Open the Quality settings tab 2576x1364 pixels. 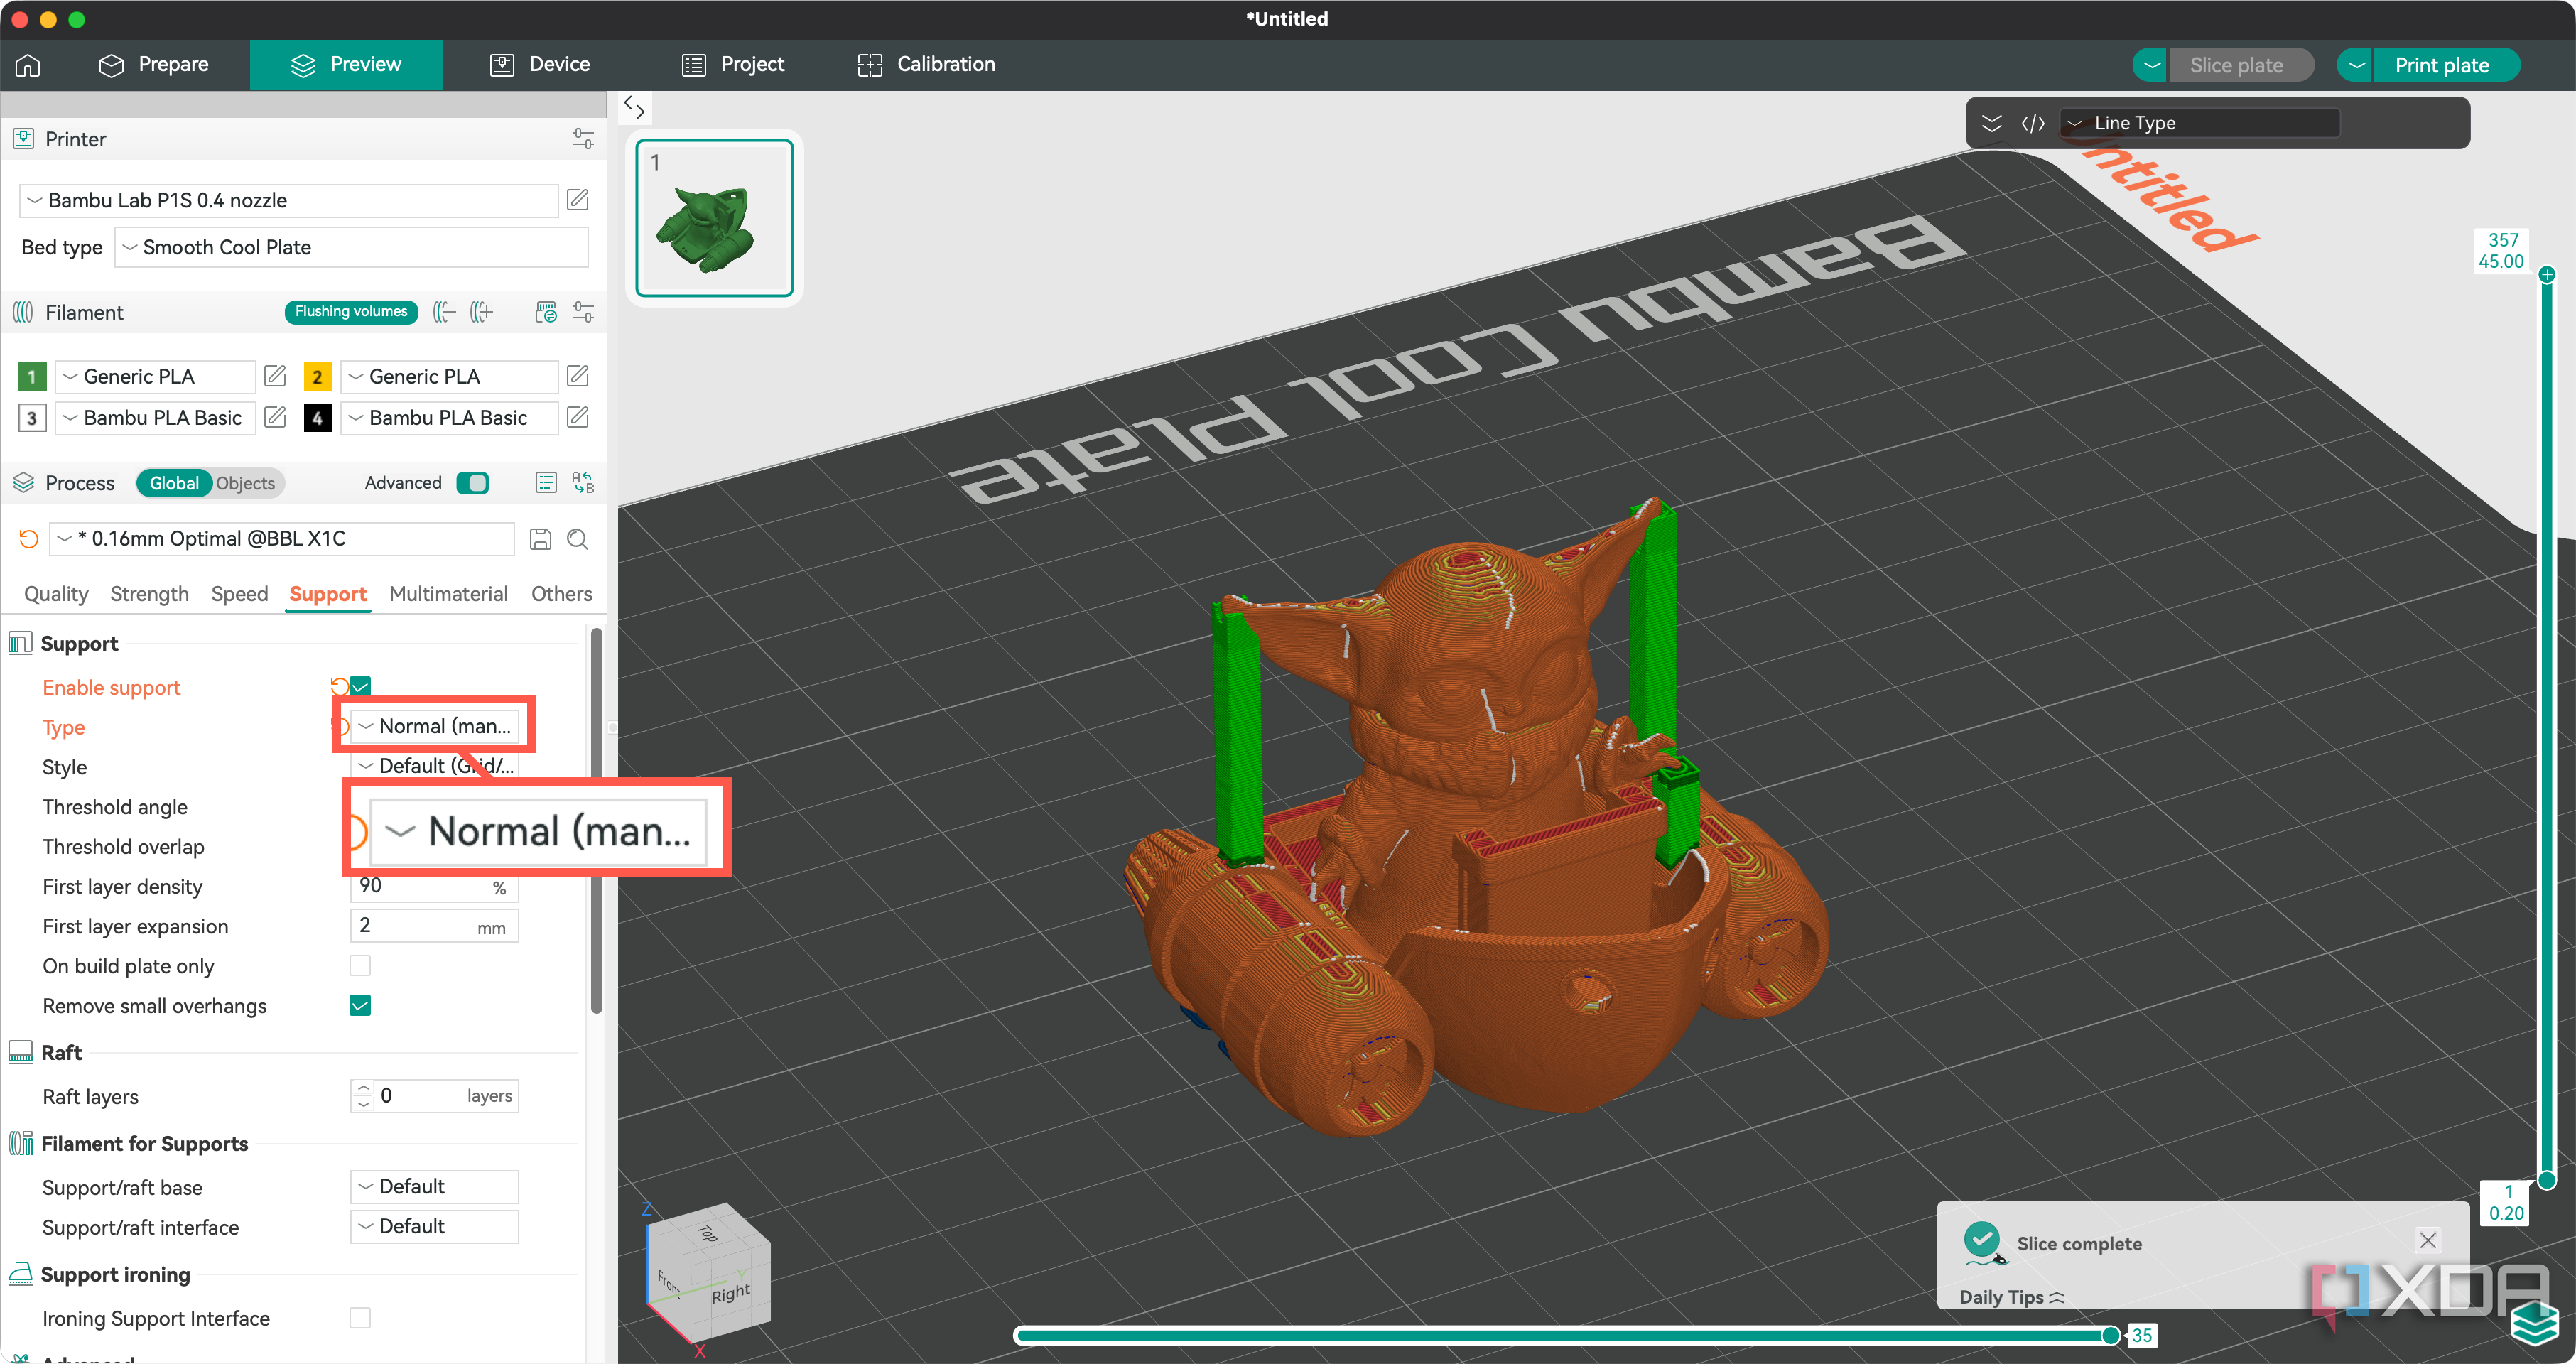56,594
